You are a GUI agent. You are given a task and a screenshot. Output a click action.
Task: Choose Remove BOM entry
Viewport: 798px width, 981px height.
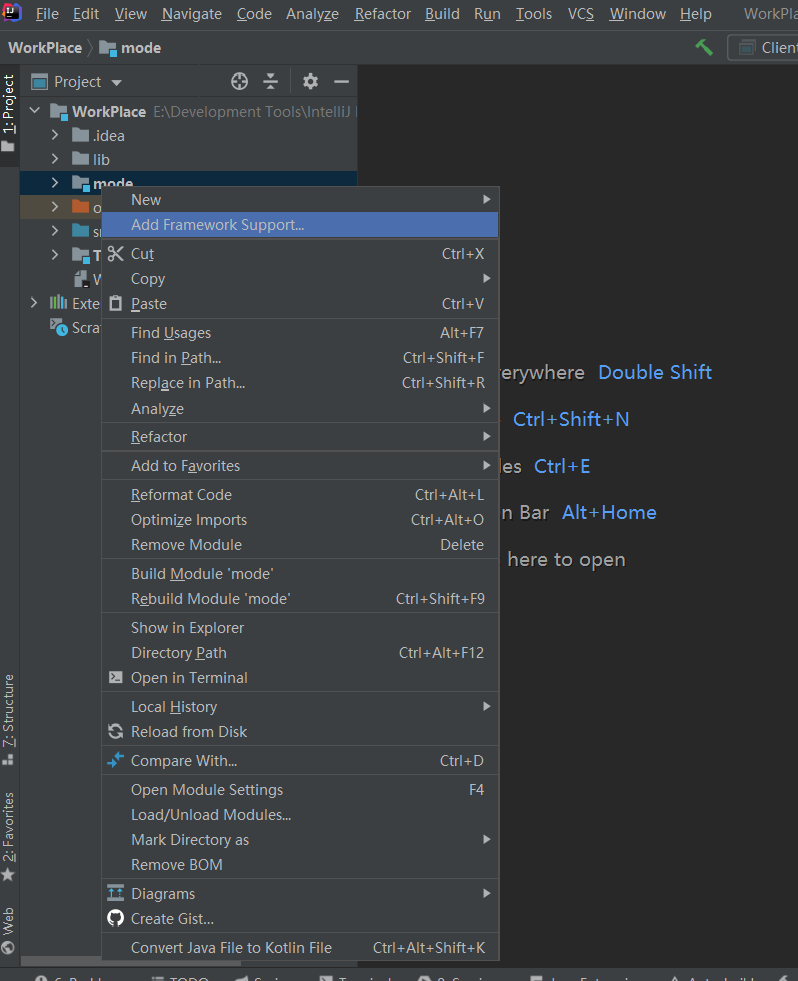(x=300, y=865)
